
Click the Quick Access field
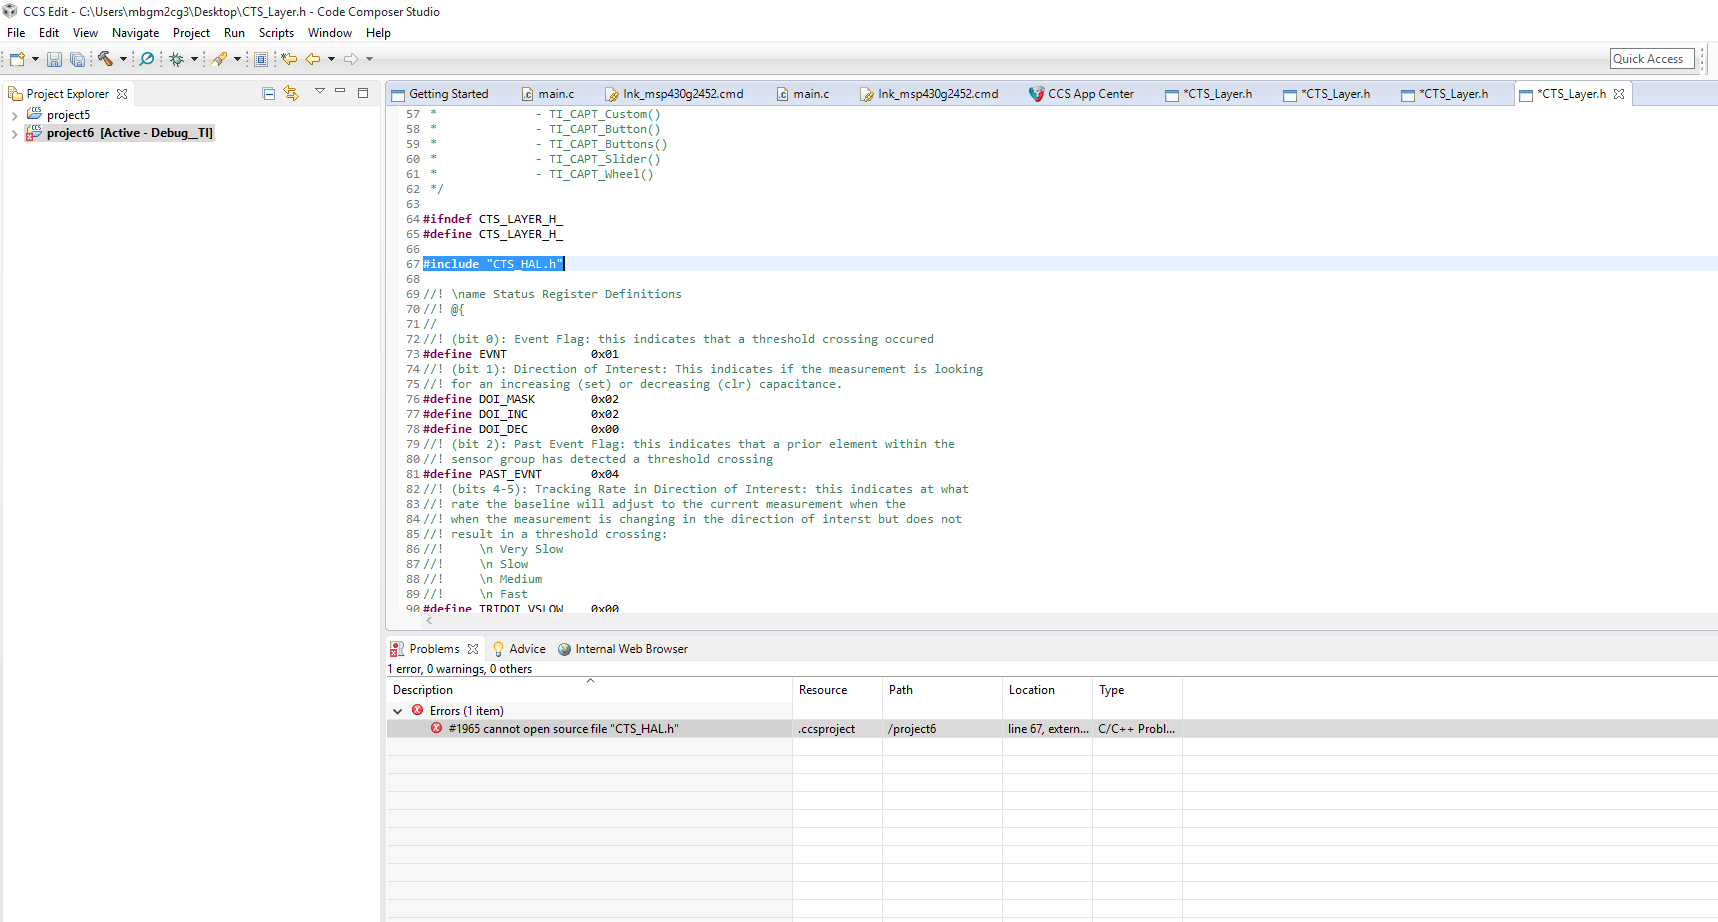pos(1652,59)
